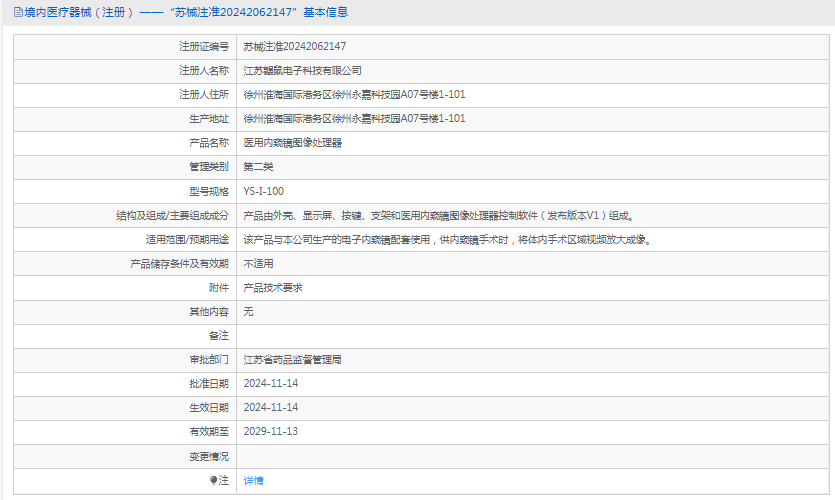Image resolution: width=835 pixels, height=500 pixels.
Task: Click the 批准日期 value 2024-11-14
Action: point(271,384)
